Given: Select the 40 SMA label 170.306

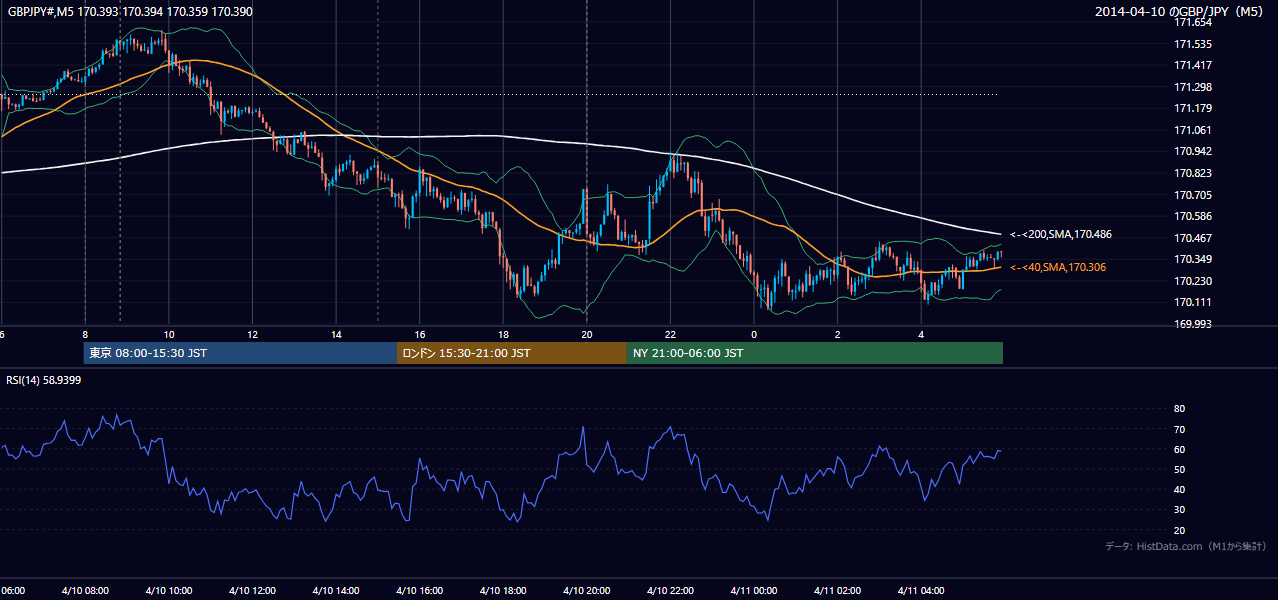Looking at the screenshot, I should [x=1058, y=267].
